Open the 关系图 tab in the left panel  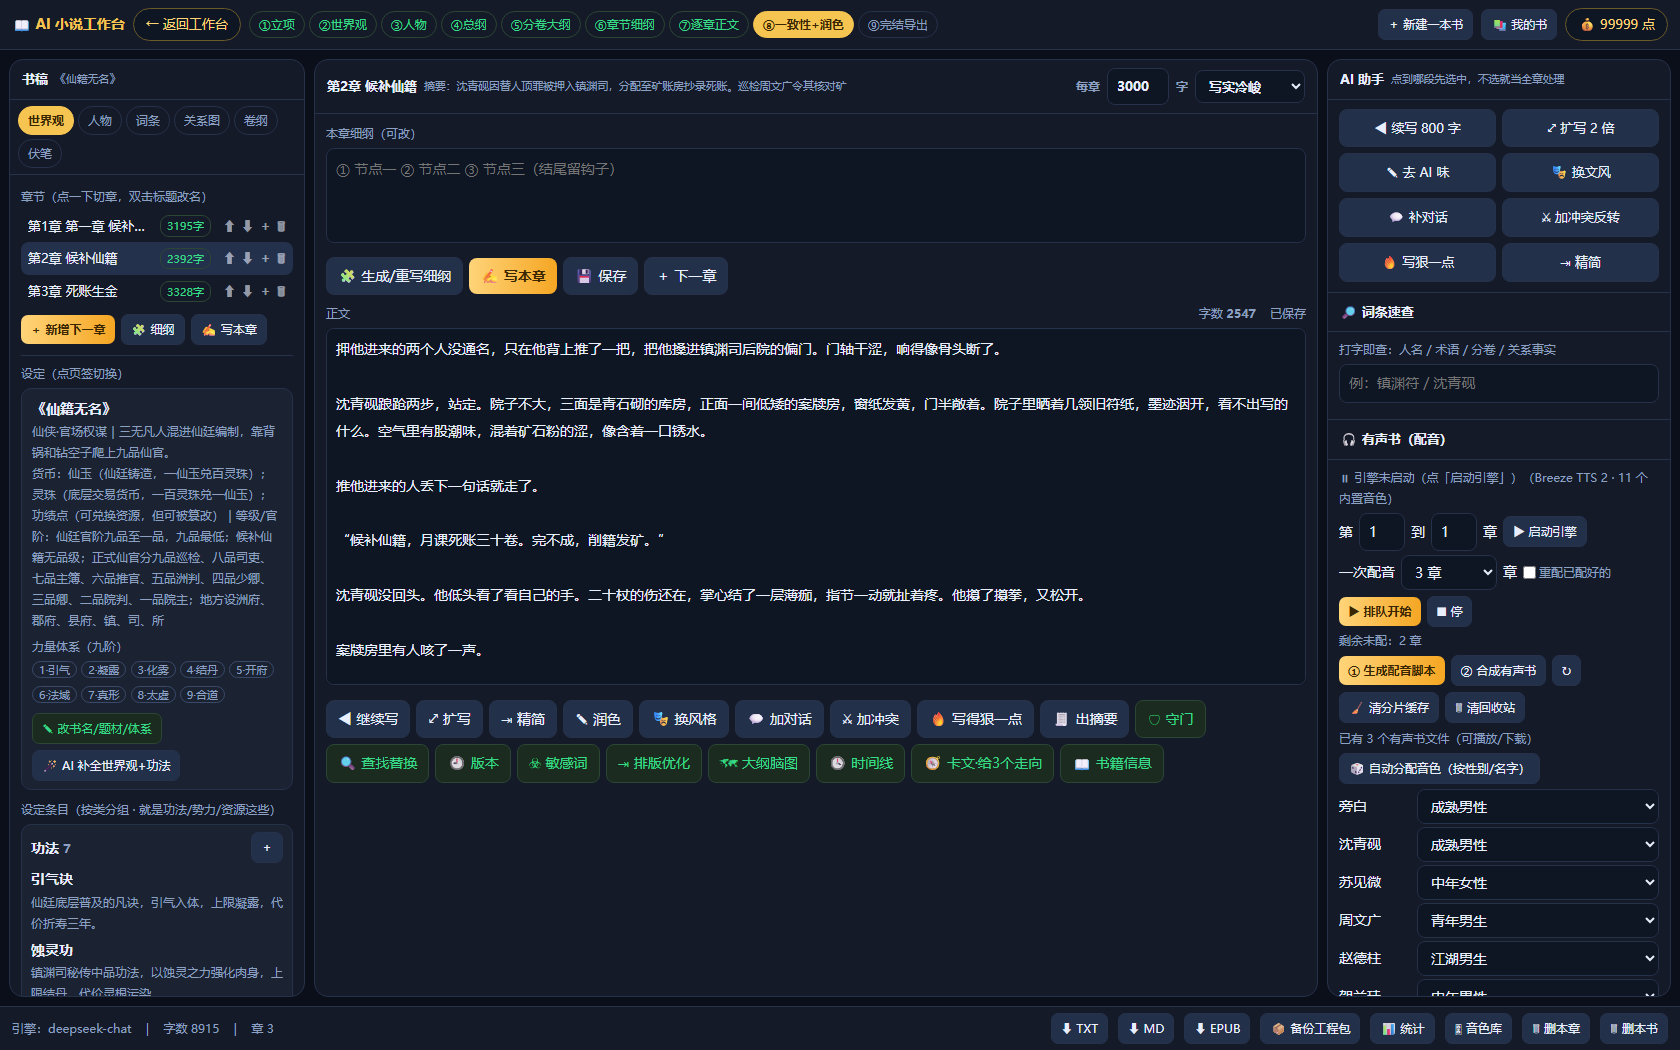click(201, 121)
